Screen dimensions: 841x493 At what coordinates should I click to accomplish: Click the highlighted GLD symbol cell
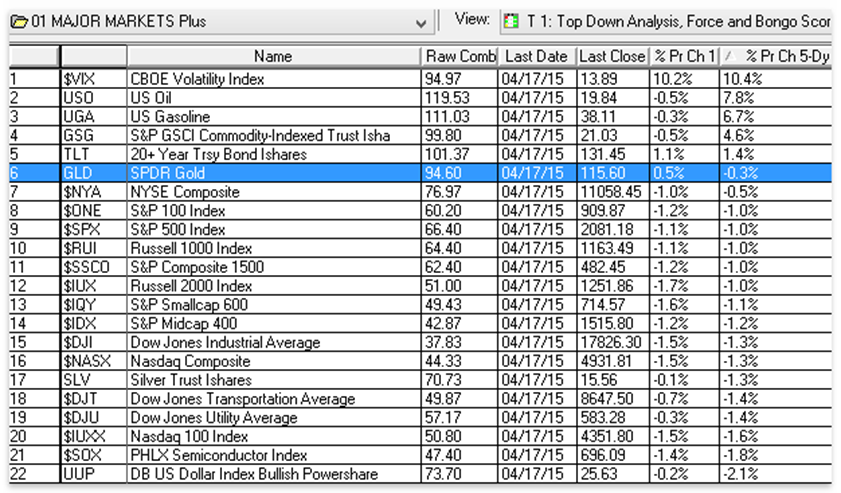click(94, 173)
